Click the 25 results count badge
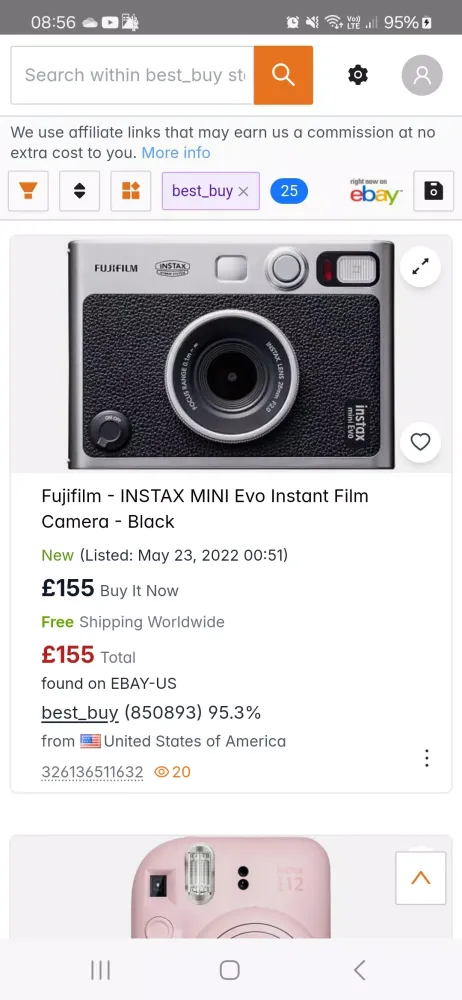This screenshot has width=462, height=1000. [x=289, y=191]
